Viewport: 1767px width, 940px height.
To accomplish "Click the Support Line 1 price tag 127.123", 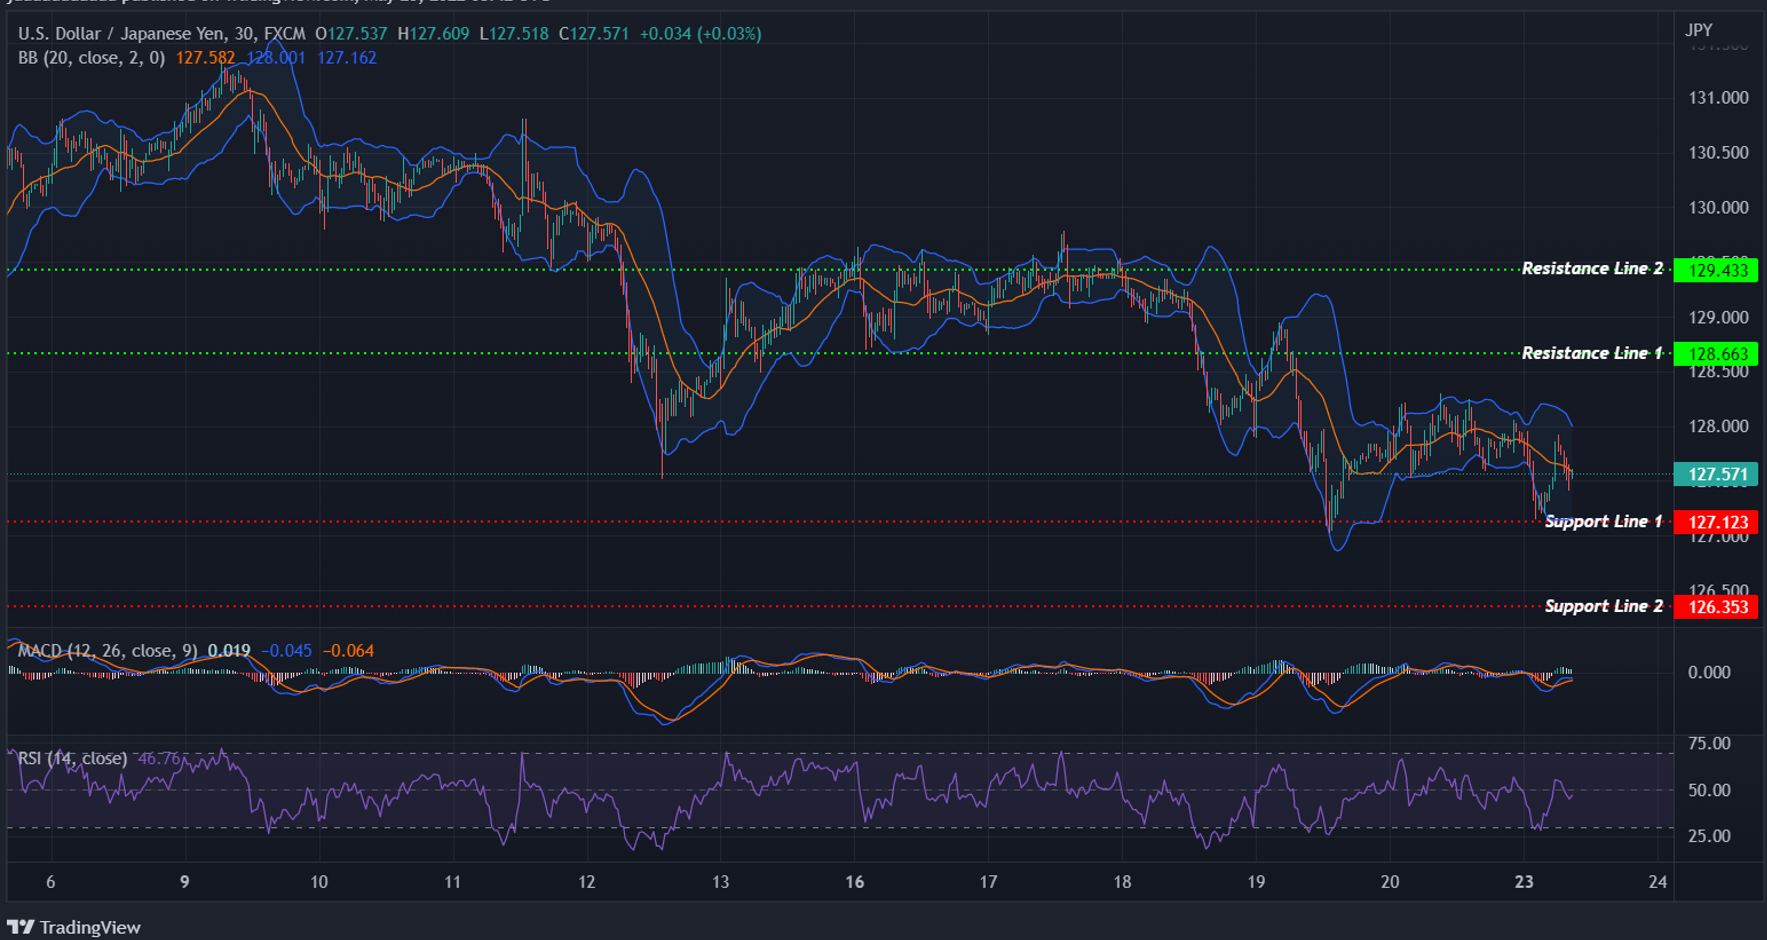I will click(x=1716, y=521).
